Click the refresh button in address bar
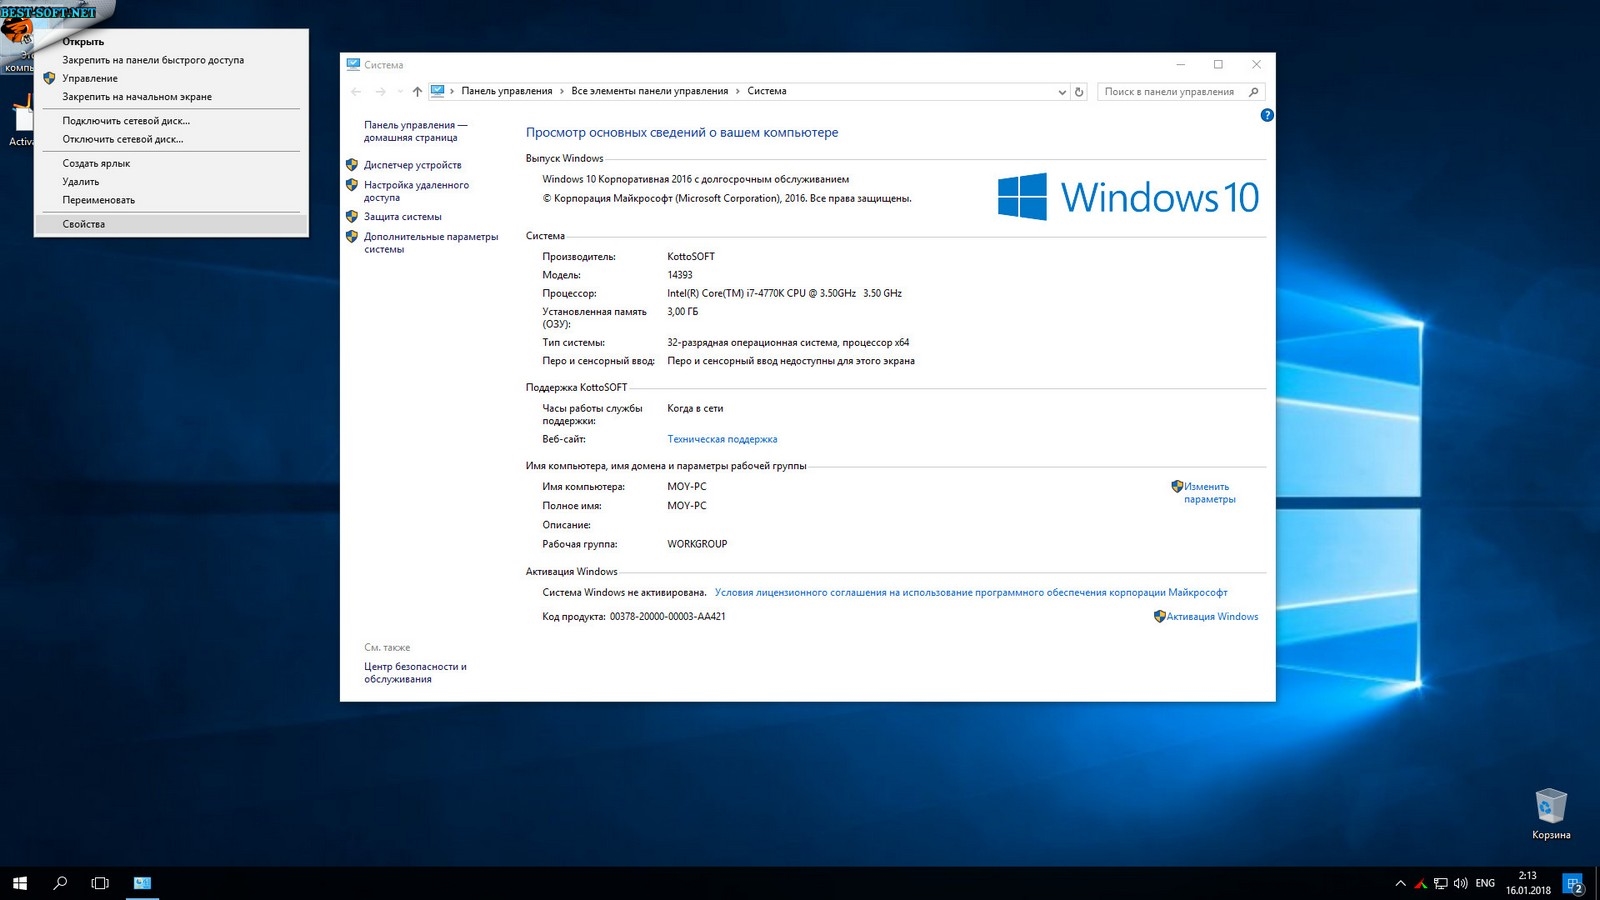 click(1079, 92)
